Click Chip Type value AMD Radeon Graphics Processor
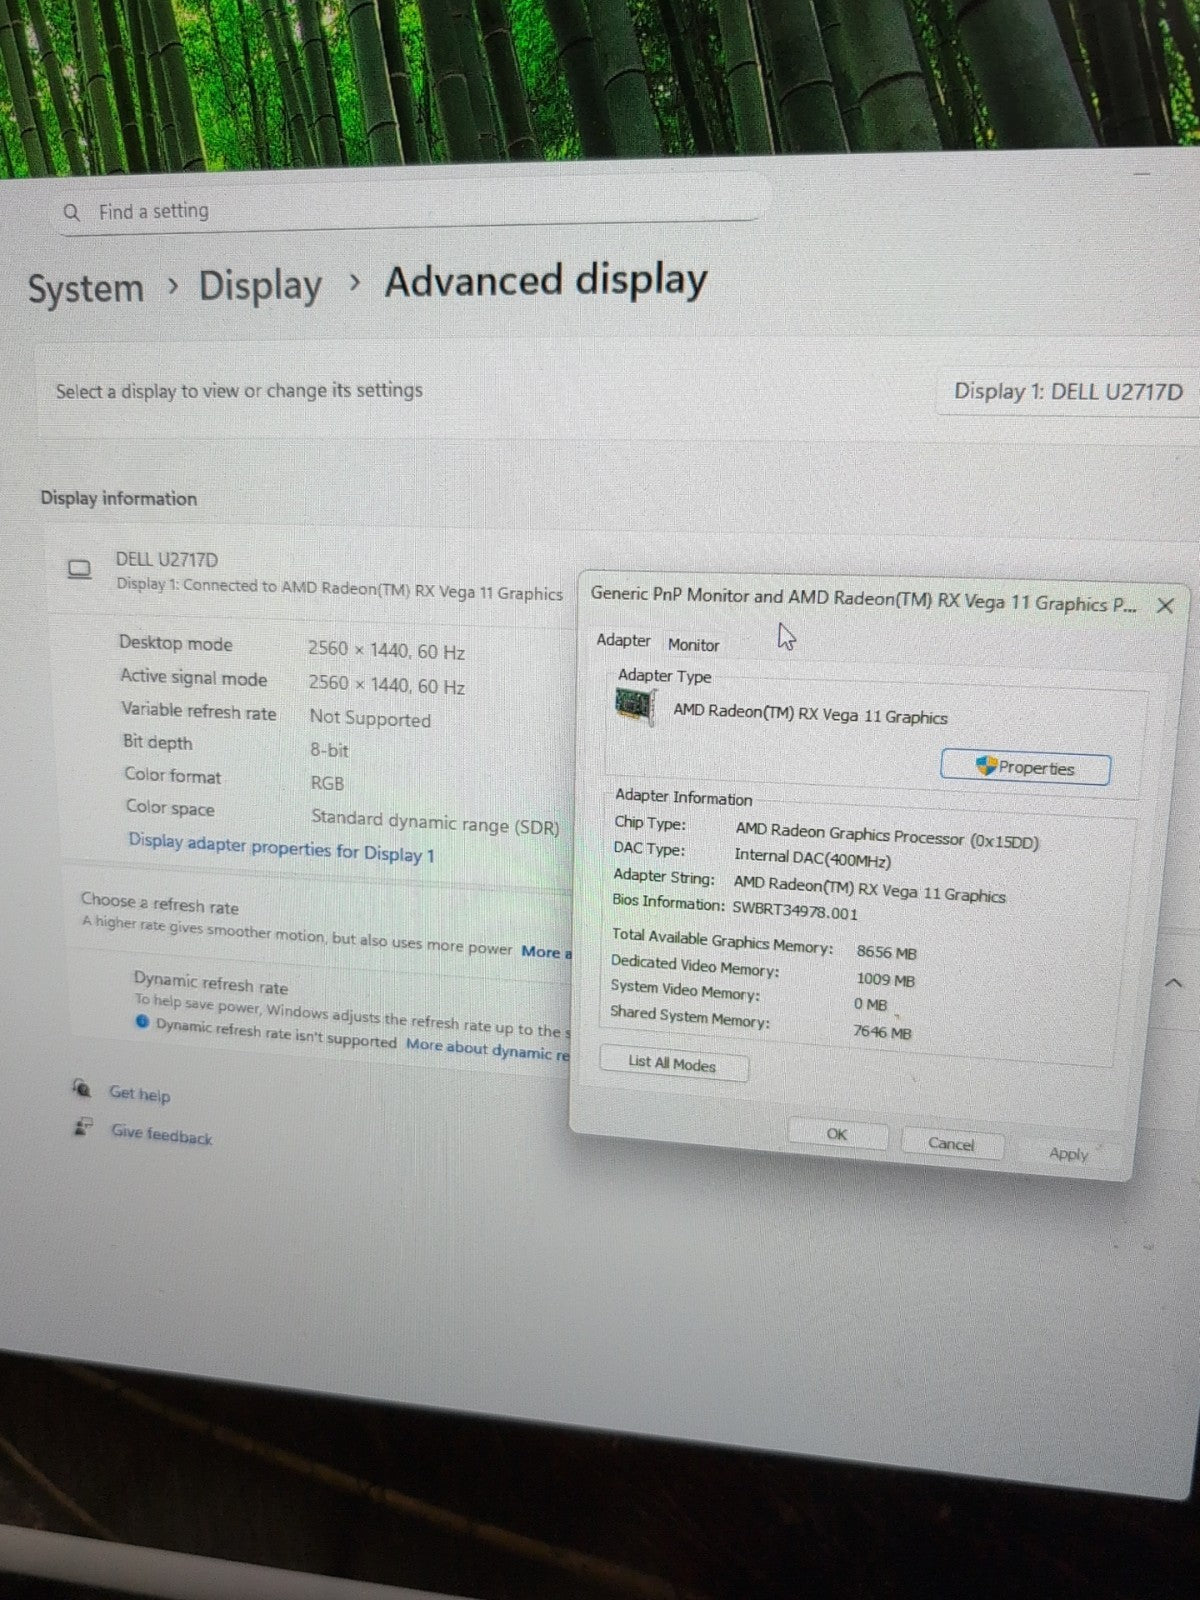1200x1600 pixels. point(887,836)
